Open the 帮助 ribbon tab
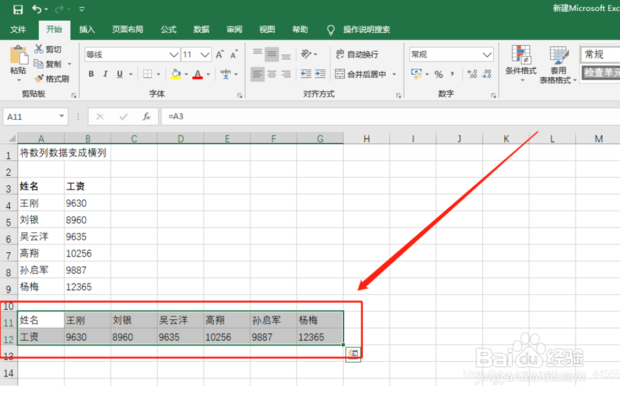Viewport: 620px width, 399px height. pyautogui.click(x=300, y=30)
